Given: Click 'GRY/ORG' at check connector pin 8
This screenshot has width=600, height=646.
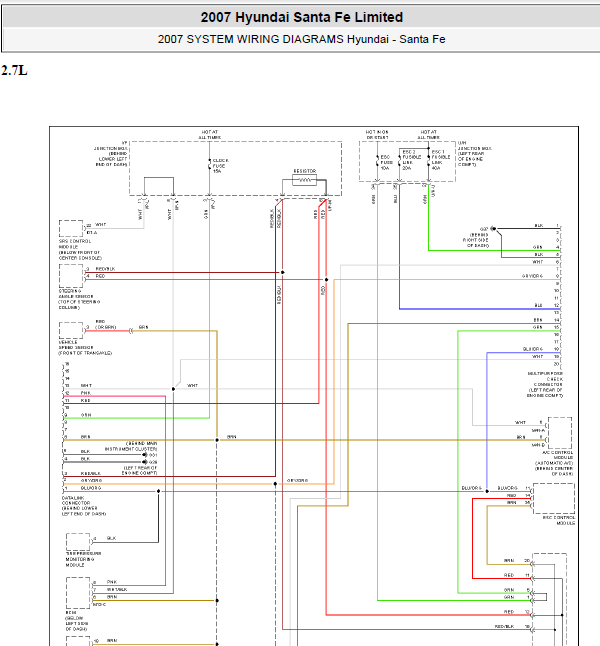Looking at the screenshot, I should pyautogui.click(x=532, y=276).
